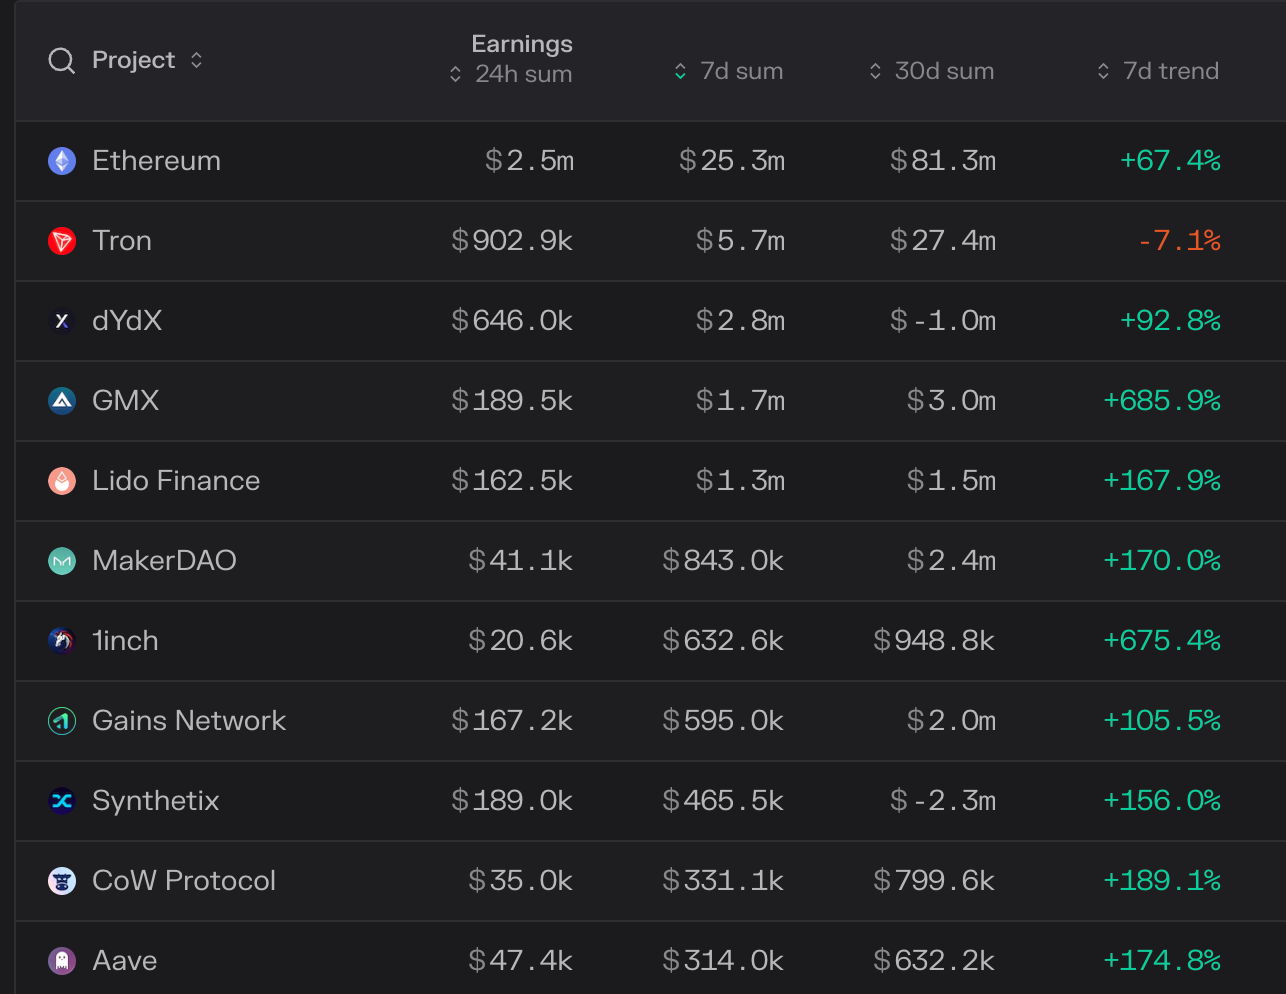1286x994 pixels.
Task: Click Aave's $632.2k 30d value
Action: [934, 961]
